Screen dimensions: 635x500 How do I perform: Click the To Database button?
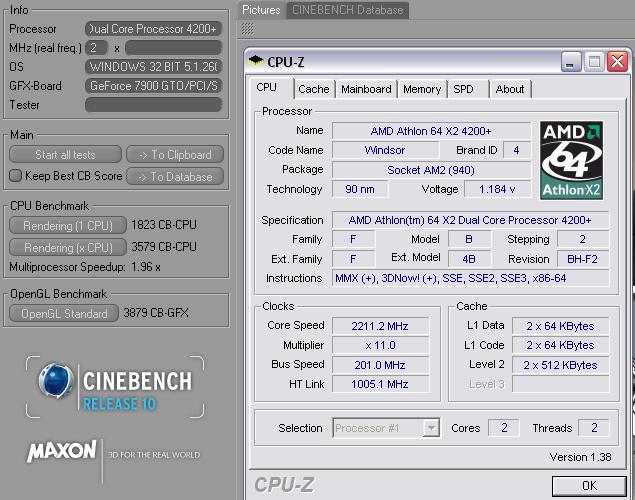tap(175, 177)
